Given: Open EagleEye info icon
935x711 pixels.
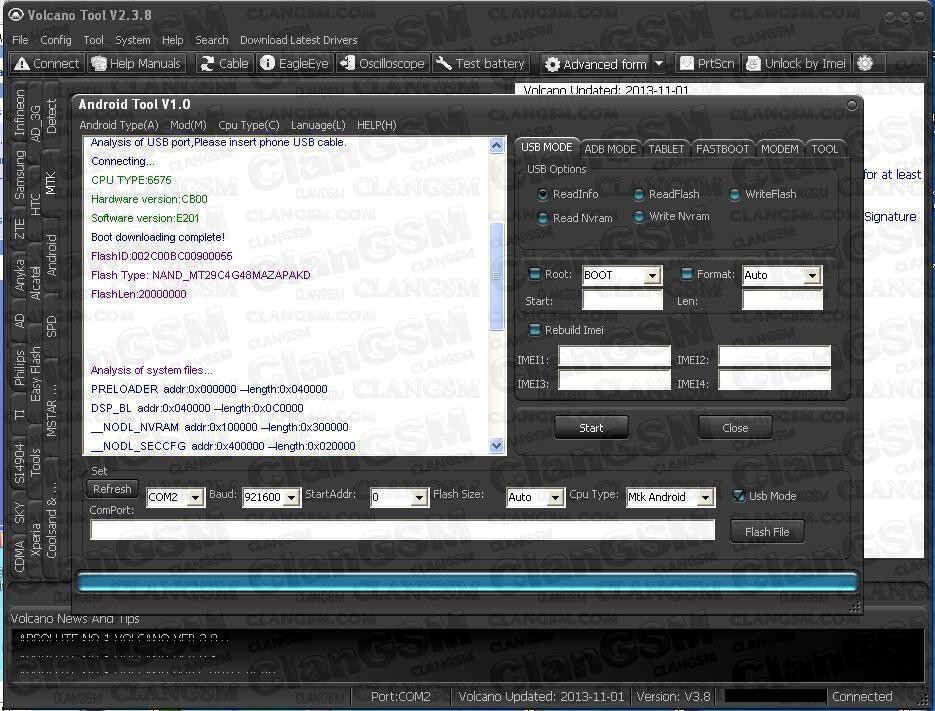Looking at the screenshot, I should [267, 63].
